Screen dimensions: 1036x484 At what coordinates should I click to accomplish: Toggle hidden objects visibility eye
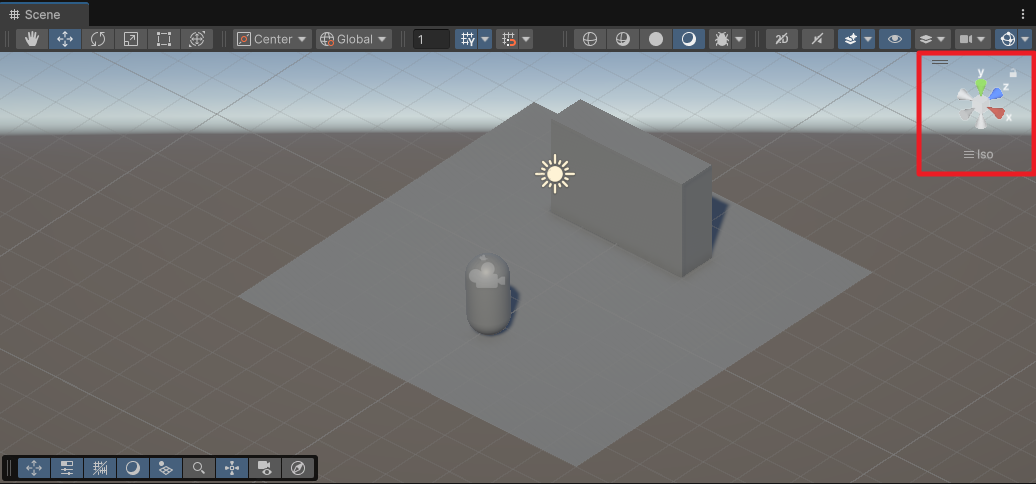[895, 39]
